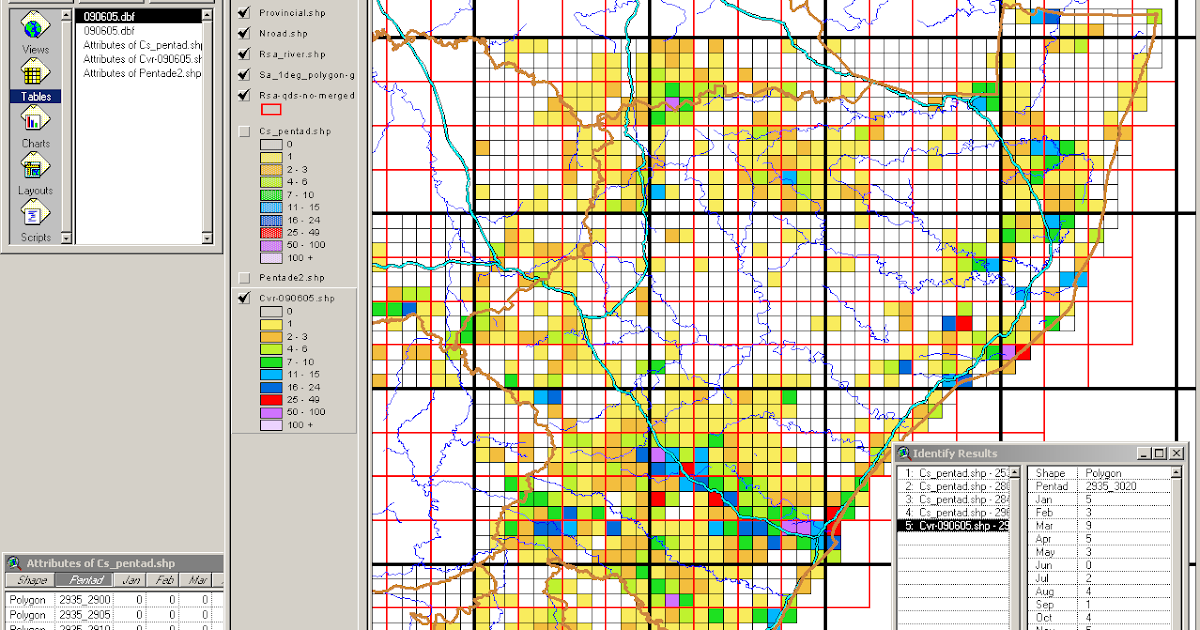This screenshot has width=1200, height=630.
Task: Click the Pentad value 2935_3020 in Identify Results
Action: [1109, 485]
